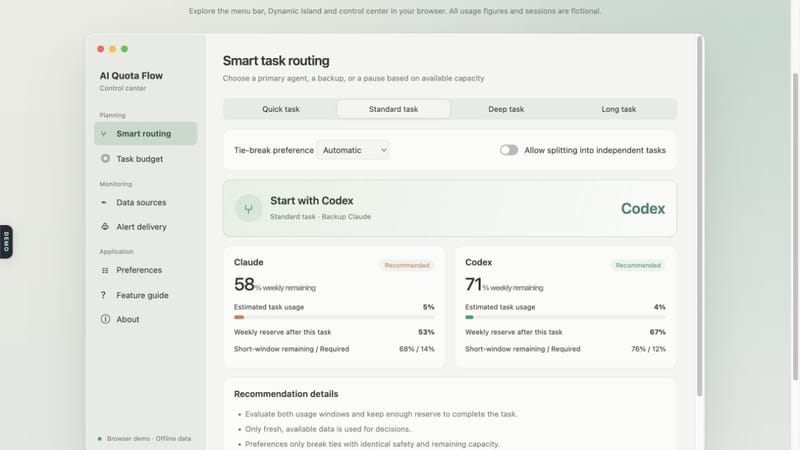
Task: Click the Start with Codex recommendation card
Action: 449,208
